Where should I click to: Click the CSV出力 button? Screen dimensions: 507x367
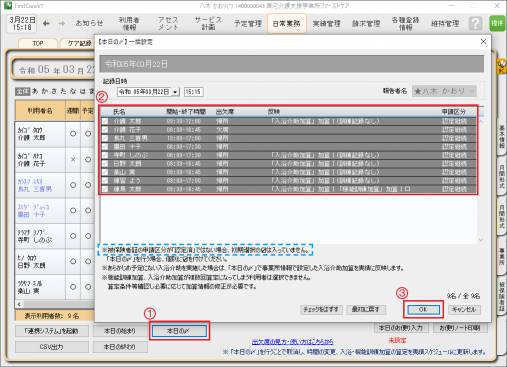(52, 347)
